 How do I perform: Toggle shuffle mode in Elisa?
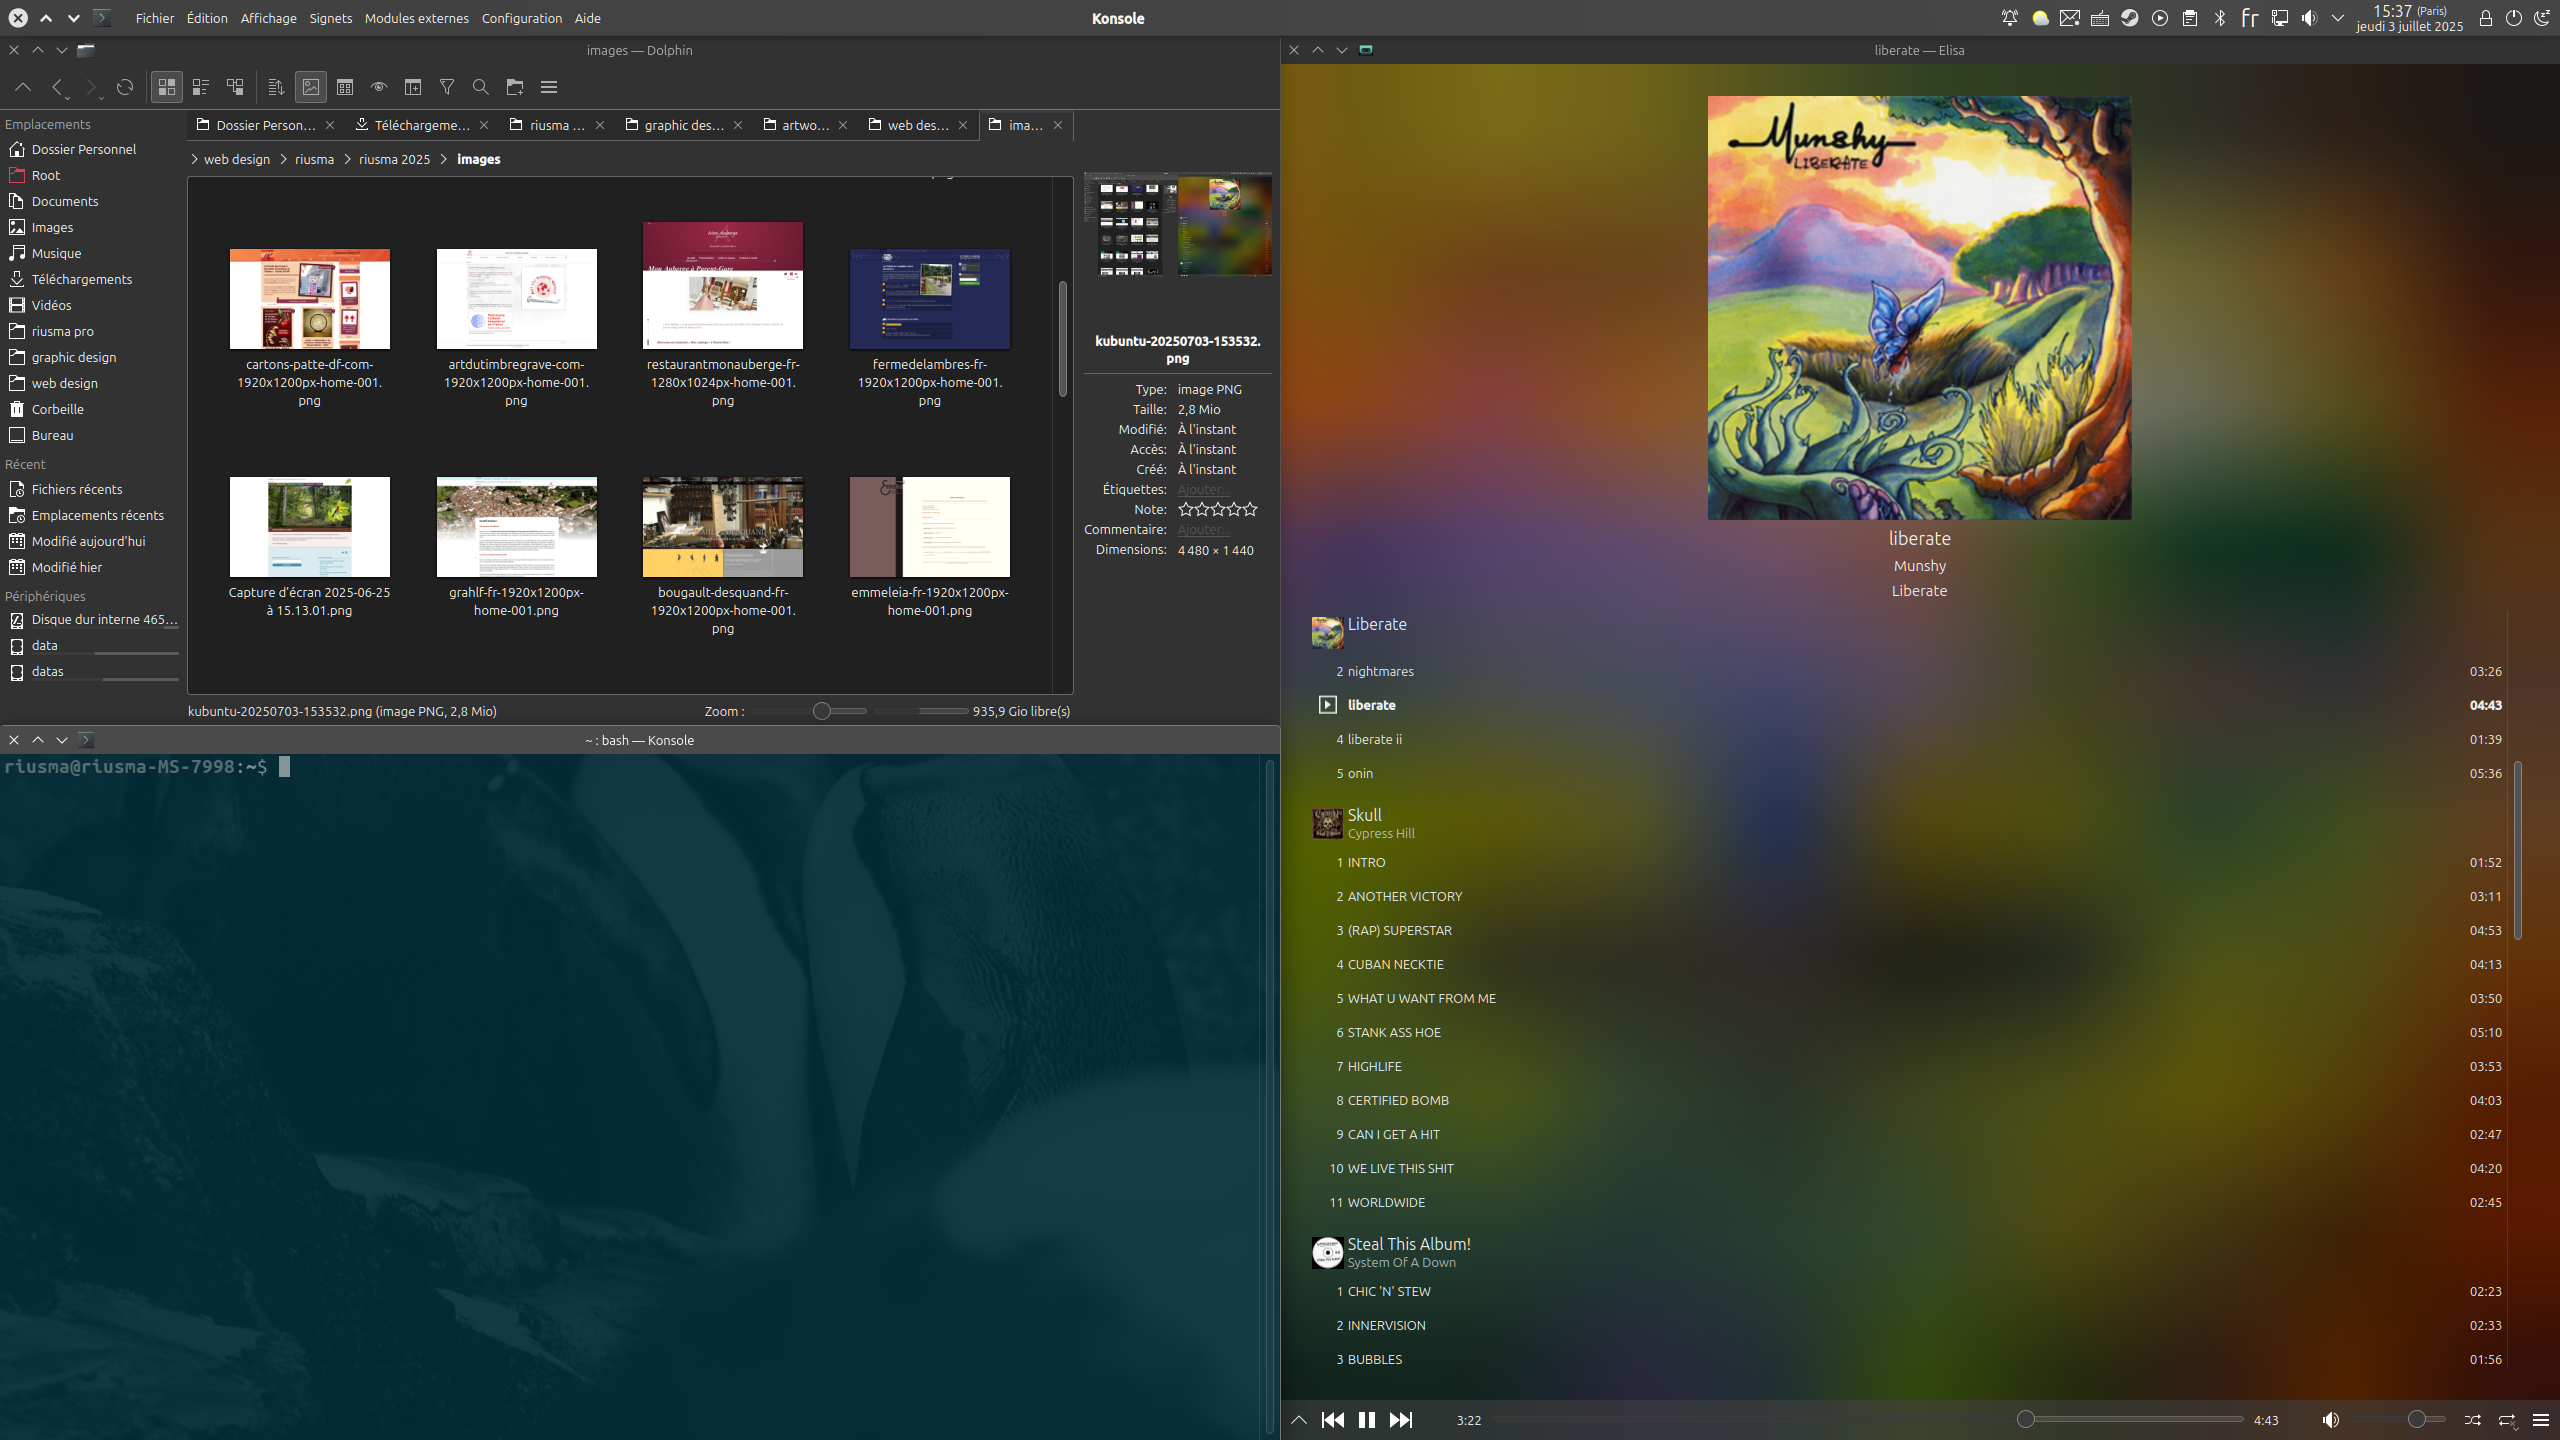(2473, 1420)
